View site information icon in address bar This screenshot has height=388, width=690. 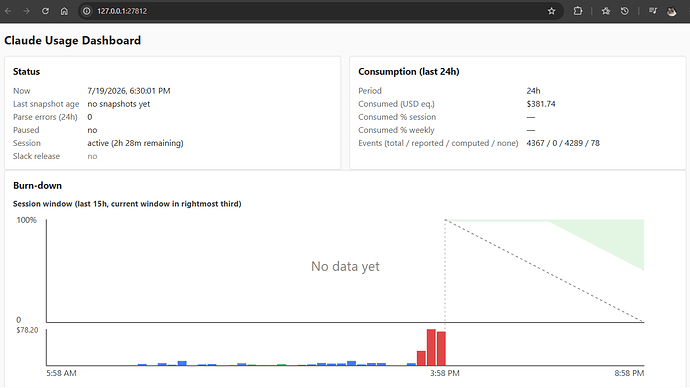pos(87,11)
